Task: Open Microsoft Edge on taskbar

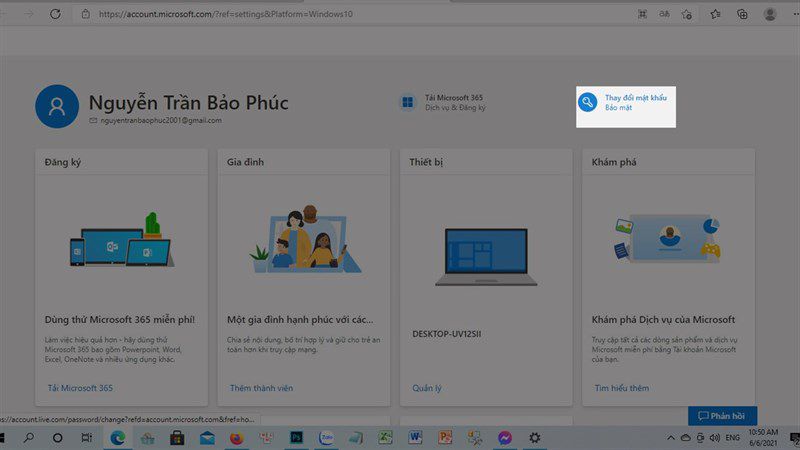Action: click(x=118, y=438)
